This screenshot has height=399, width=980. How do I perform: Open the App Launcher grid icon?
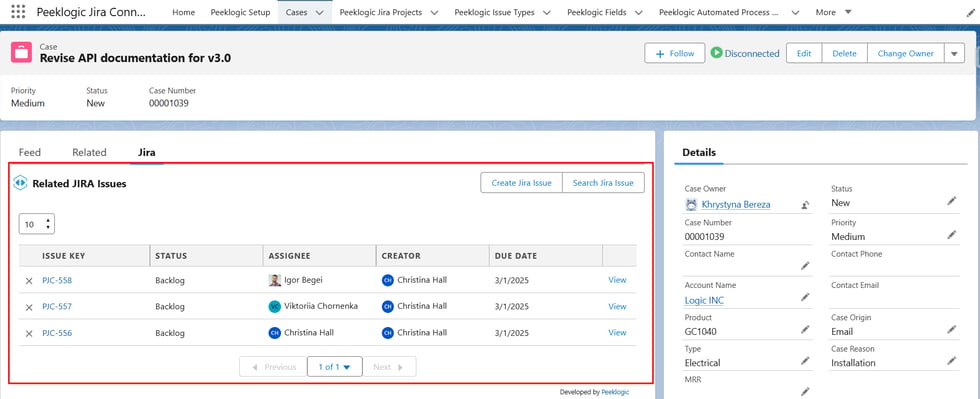tap(18, 12)
